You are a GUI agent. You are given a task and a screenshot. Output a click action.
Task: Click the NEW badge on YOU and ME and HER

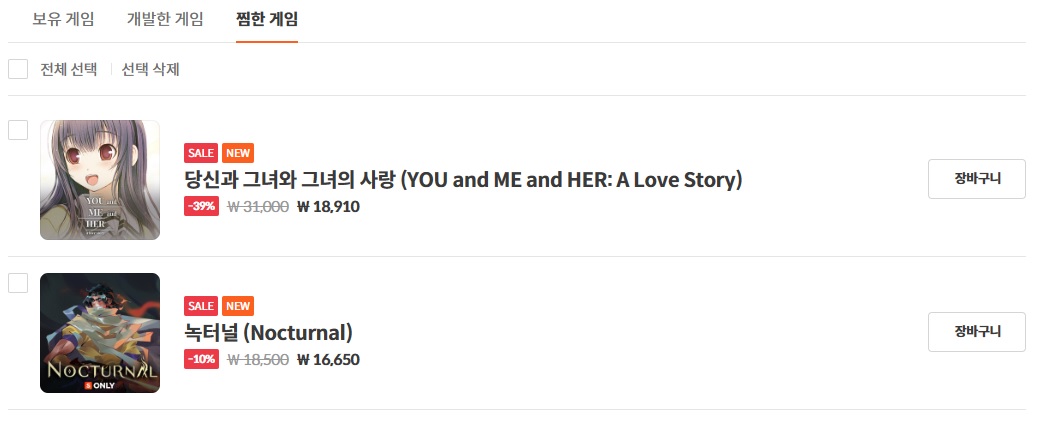[238, 153]
